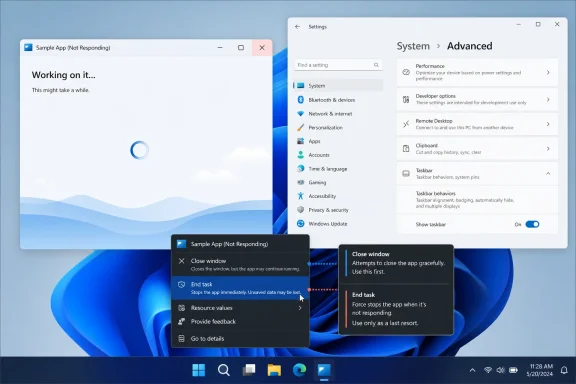
Task: Open the clock showing 11:28 AM
Action: coord(540,370)
